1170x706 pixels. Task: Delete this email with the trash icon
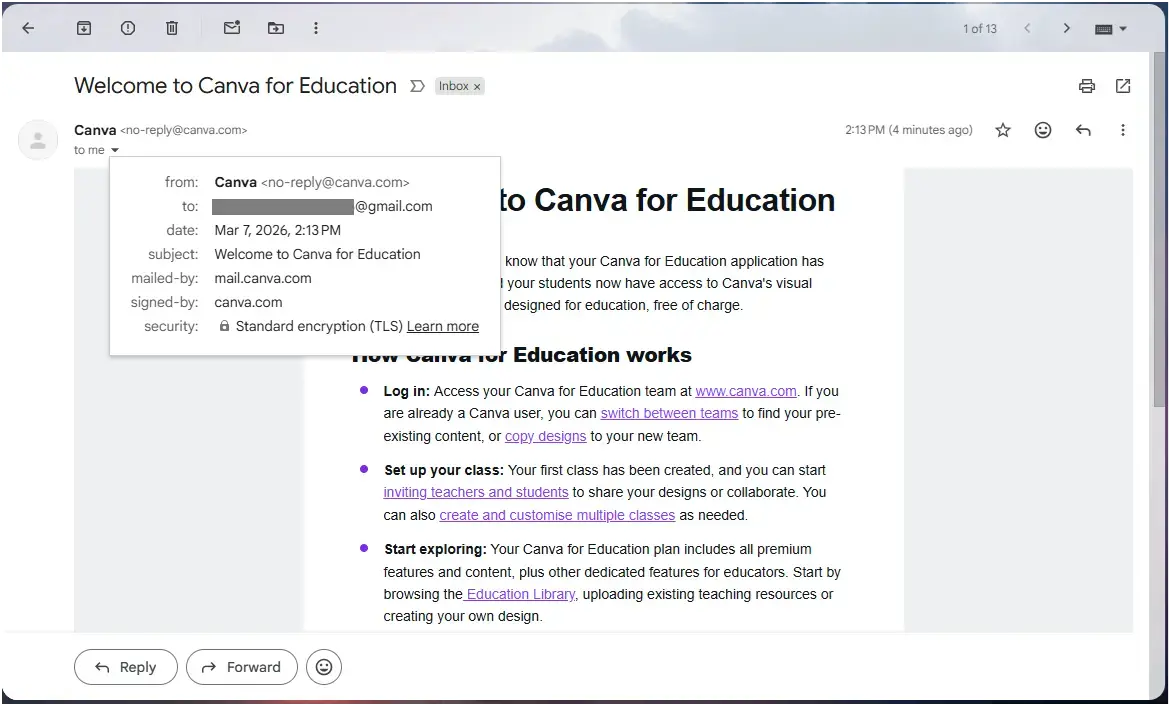click(172, 28)
